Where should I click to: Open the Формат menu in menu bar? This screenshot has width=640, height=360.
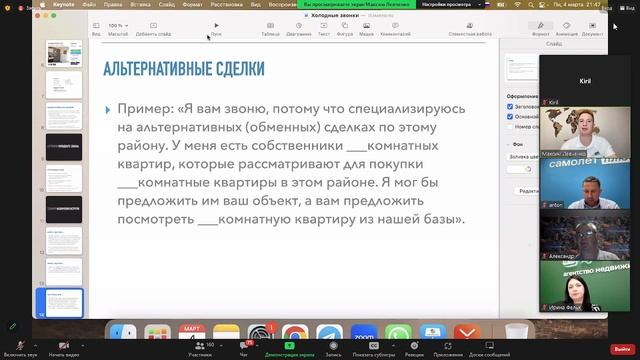[x=192, y=4]
